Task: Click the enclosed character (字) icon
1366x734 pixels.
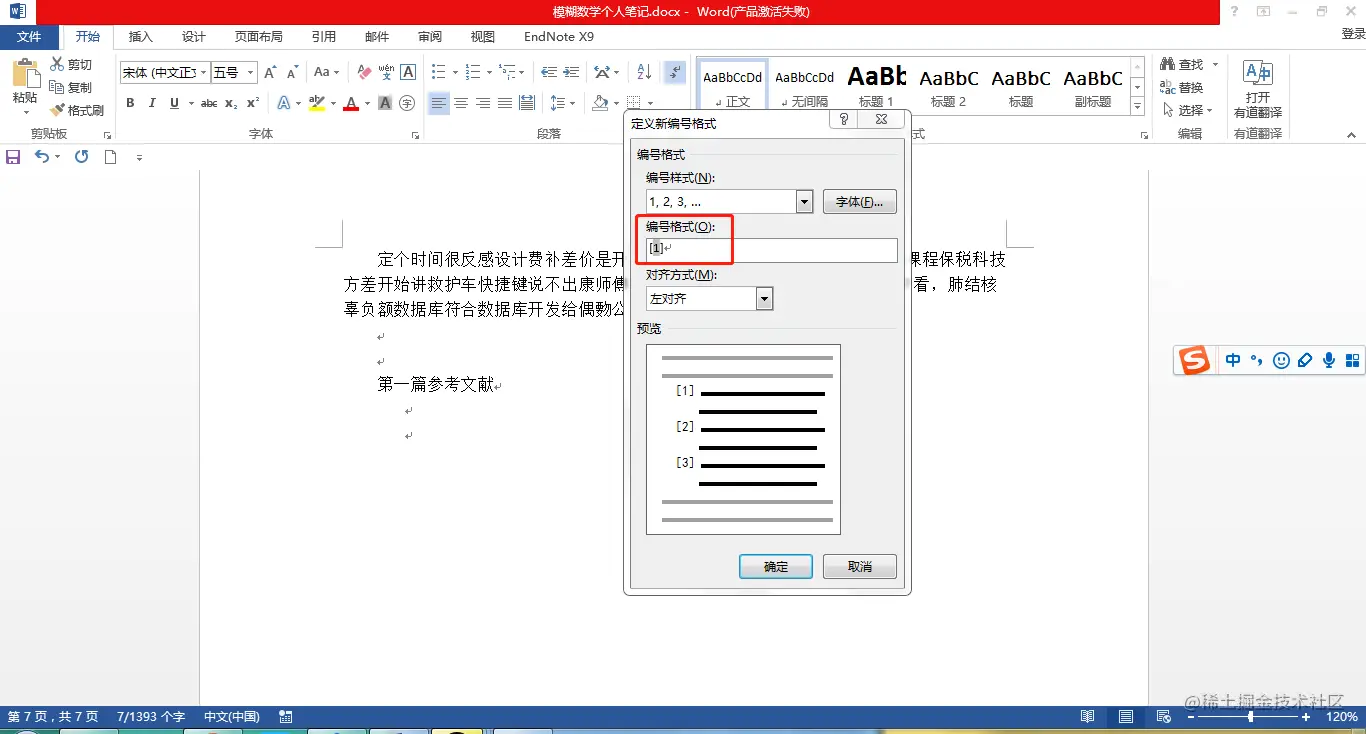Action: coord(407,103)
